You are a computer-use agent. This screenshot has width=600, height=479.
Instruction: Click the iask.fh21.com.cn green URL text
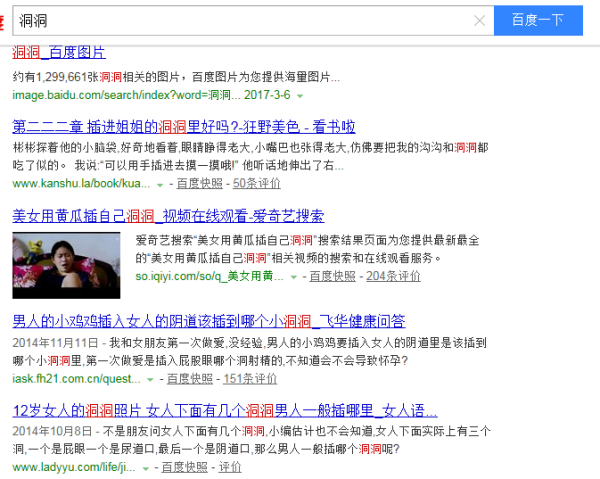click(x=76, y=379)
